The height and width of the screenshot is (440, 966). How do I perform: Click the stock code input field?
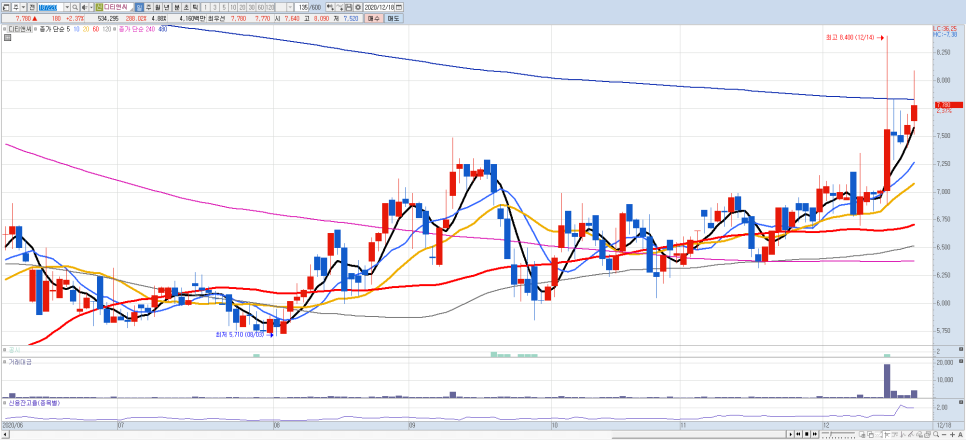pos(51,7)
